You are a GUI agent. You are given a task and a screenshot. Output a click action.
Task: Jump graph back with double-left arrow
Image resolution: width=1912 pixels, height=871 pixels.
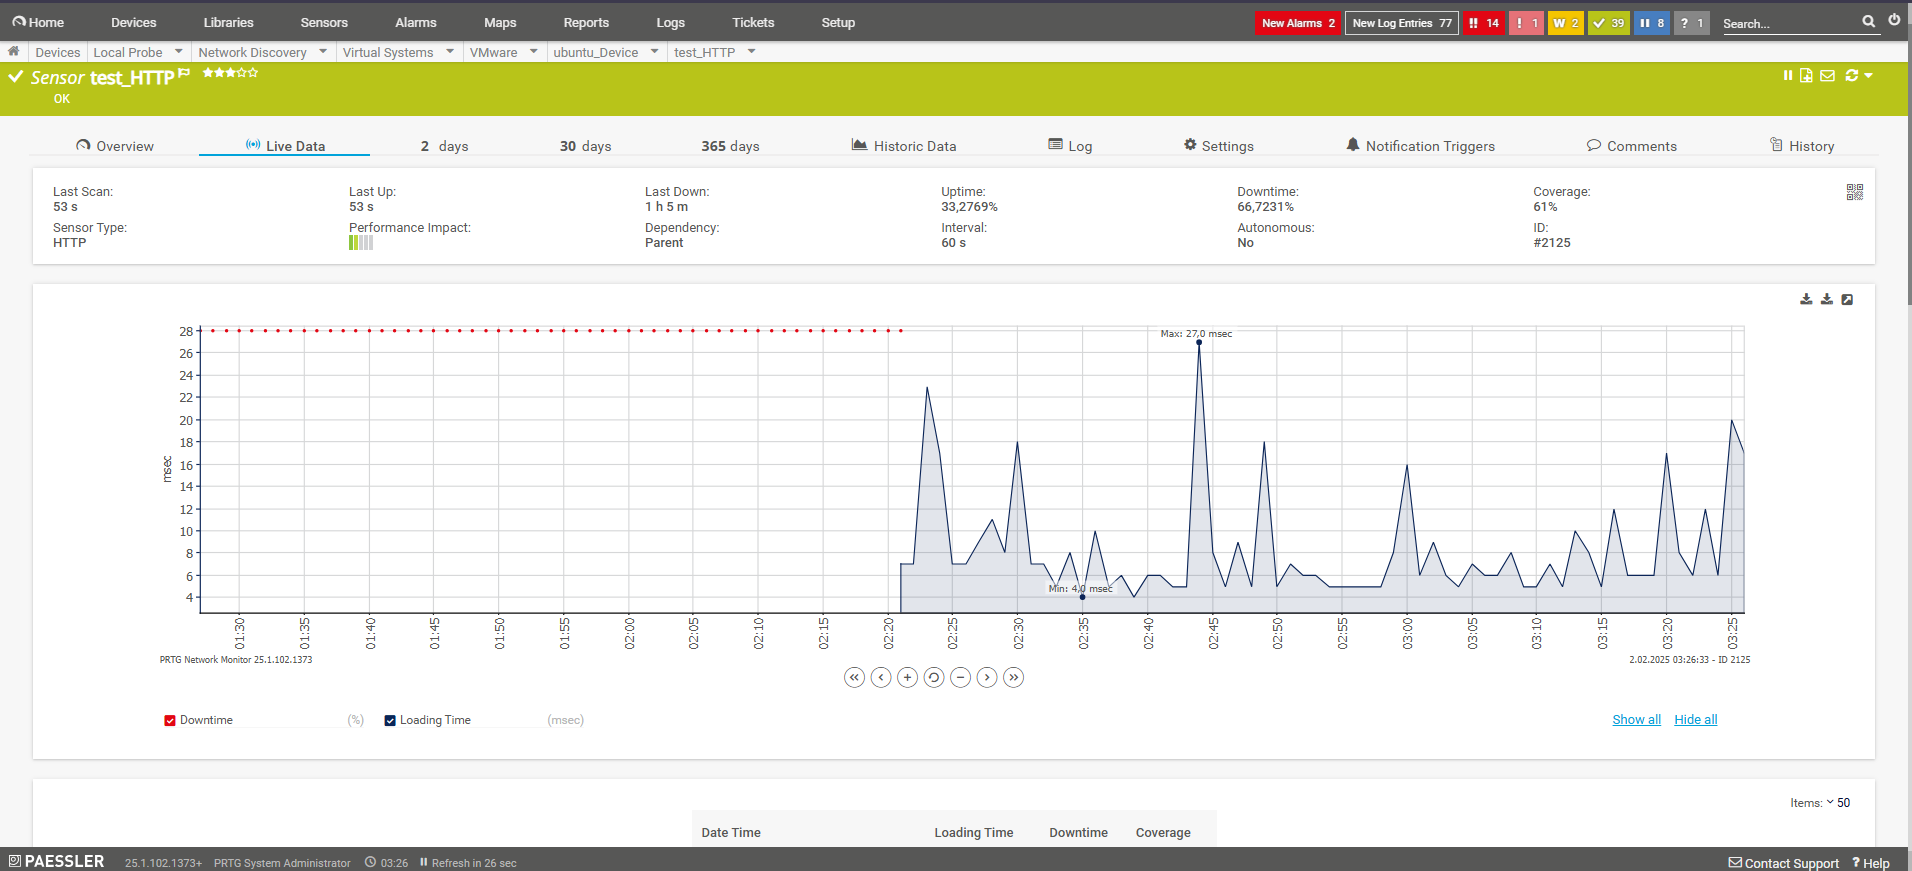pos(854,677)
